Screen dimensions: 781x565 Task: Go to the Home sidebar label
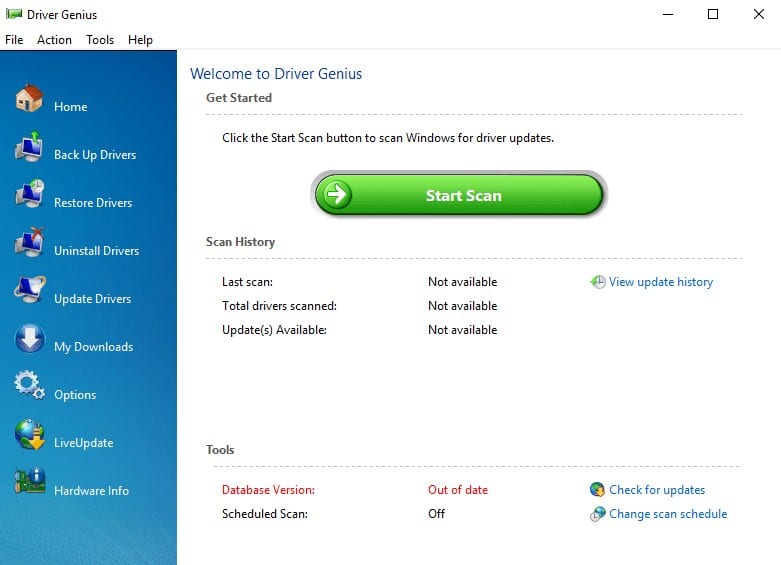(71, 107)
